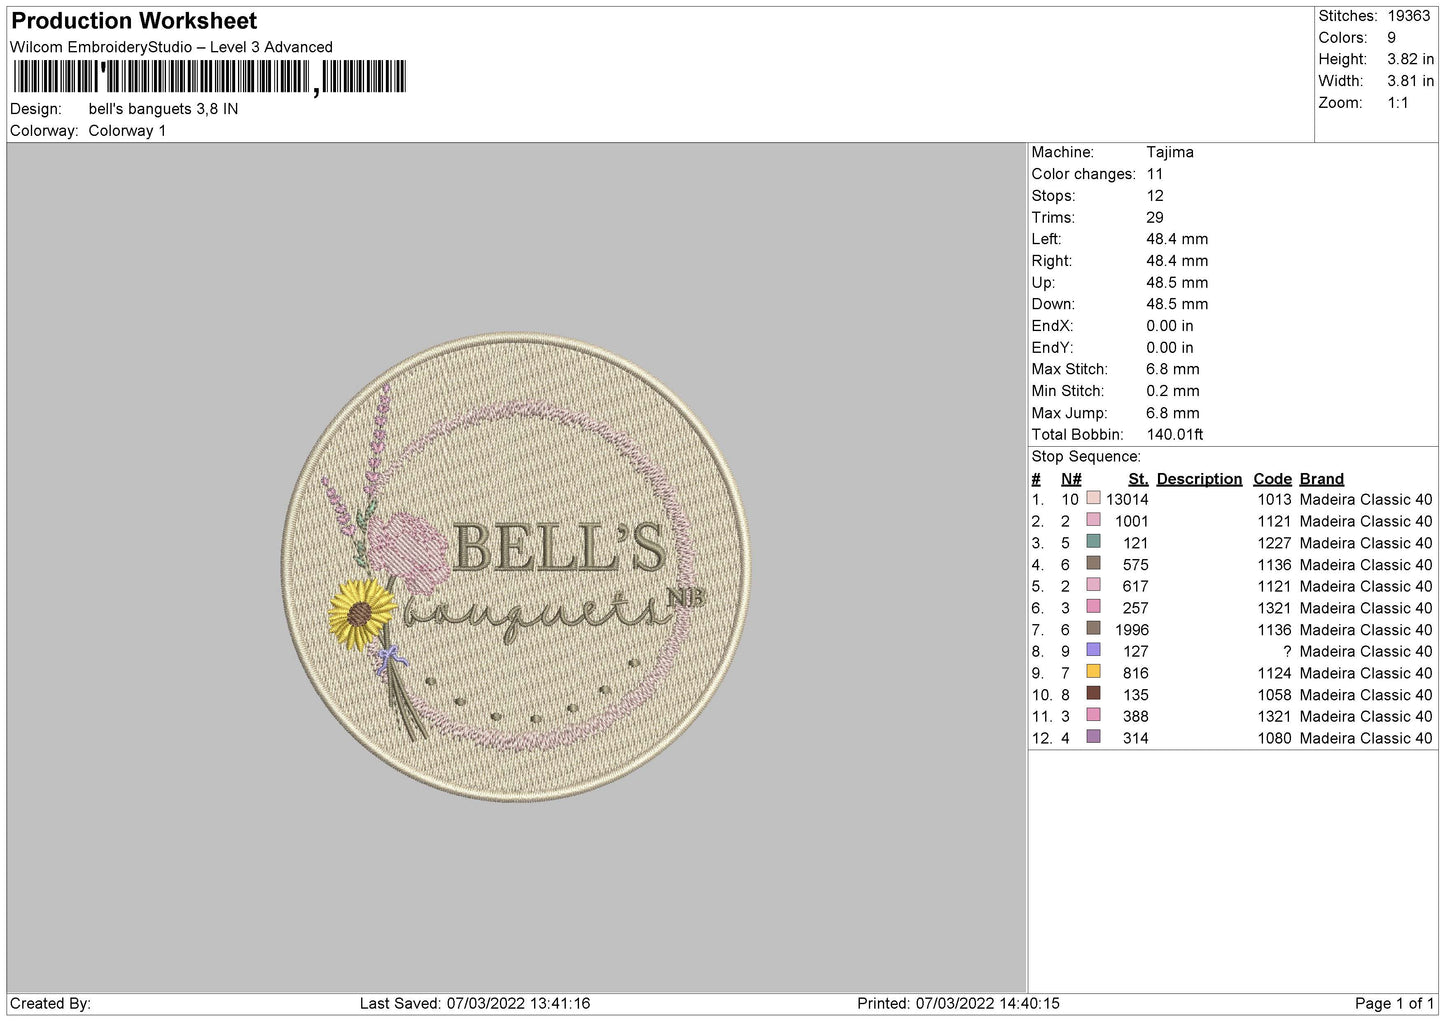Click the Last Saved timestamp 07/03/2022 13:41:16
Screen dimensions: 1445x1021
(x=518, y=1003)
